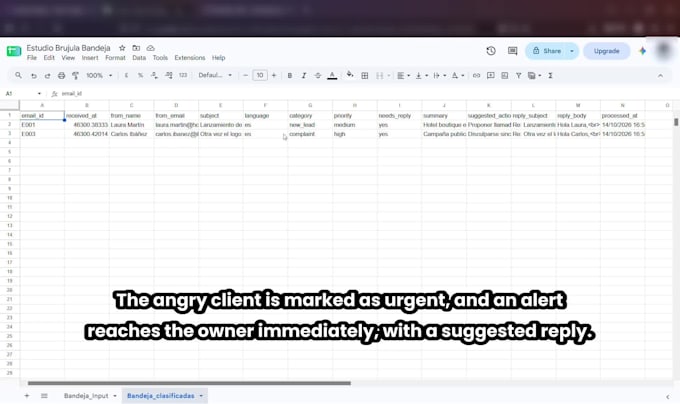Click the Print icon
The height and width of the screenshot is (404, 680).
62,75
